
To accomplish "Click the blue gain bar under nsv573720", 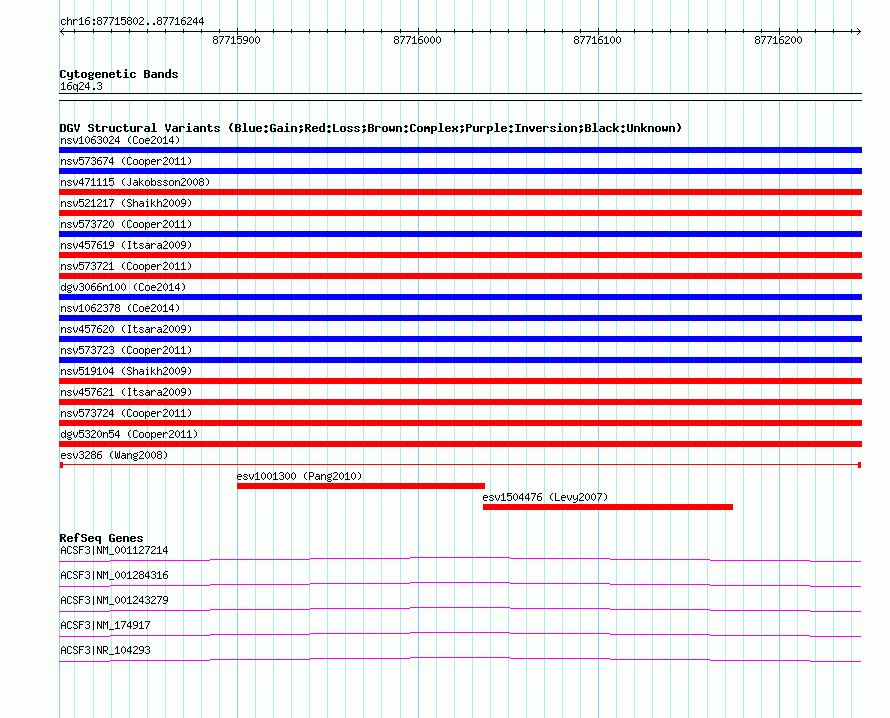I will click(460, 234).
